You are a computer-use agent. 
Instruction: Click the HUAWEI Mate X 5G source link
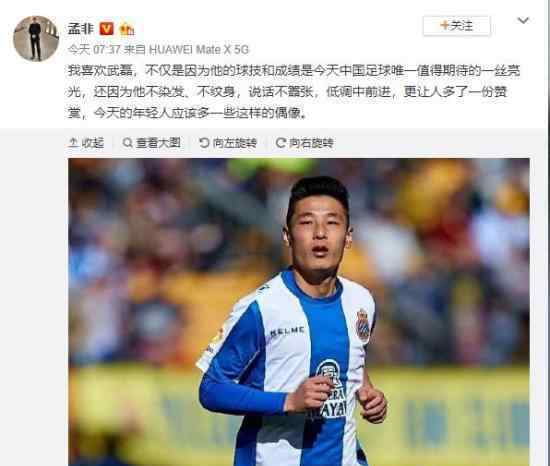(x=199, y=49)
